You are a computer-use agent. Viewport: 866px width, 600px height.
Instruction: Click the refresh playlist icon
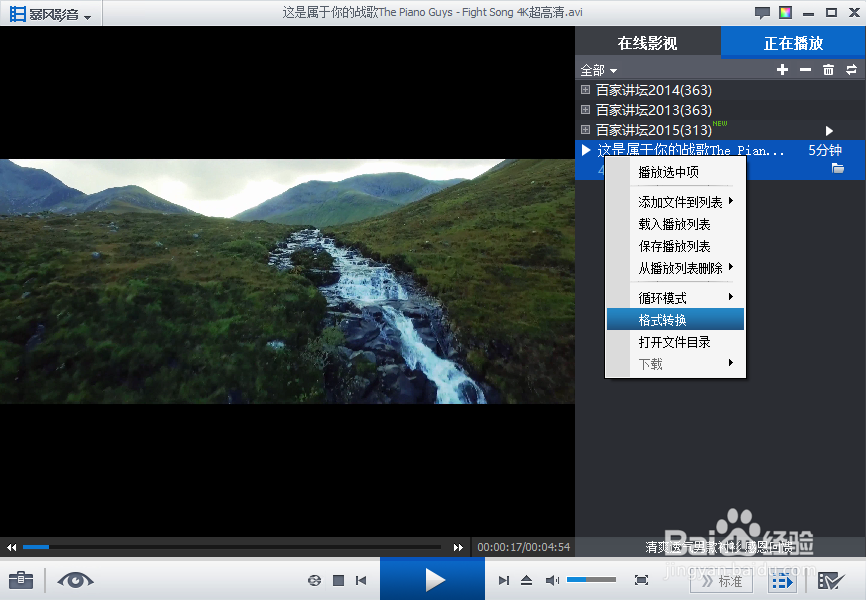[851, 70]
